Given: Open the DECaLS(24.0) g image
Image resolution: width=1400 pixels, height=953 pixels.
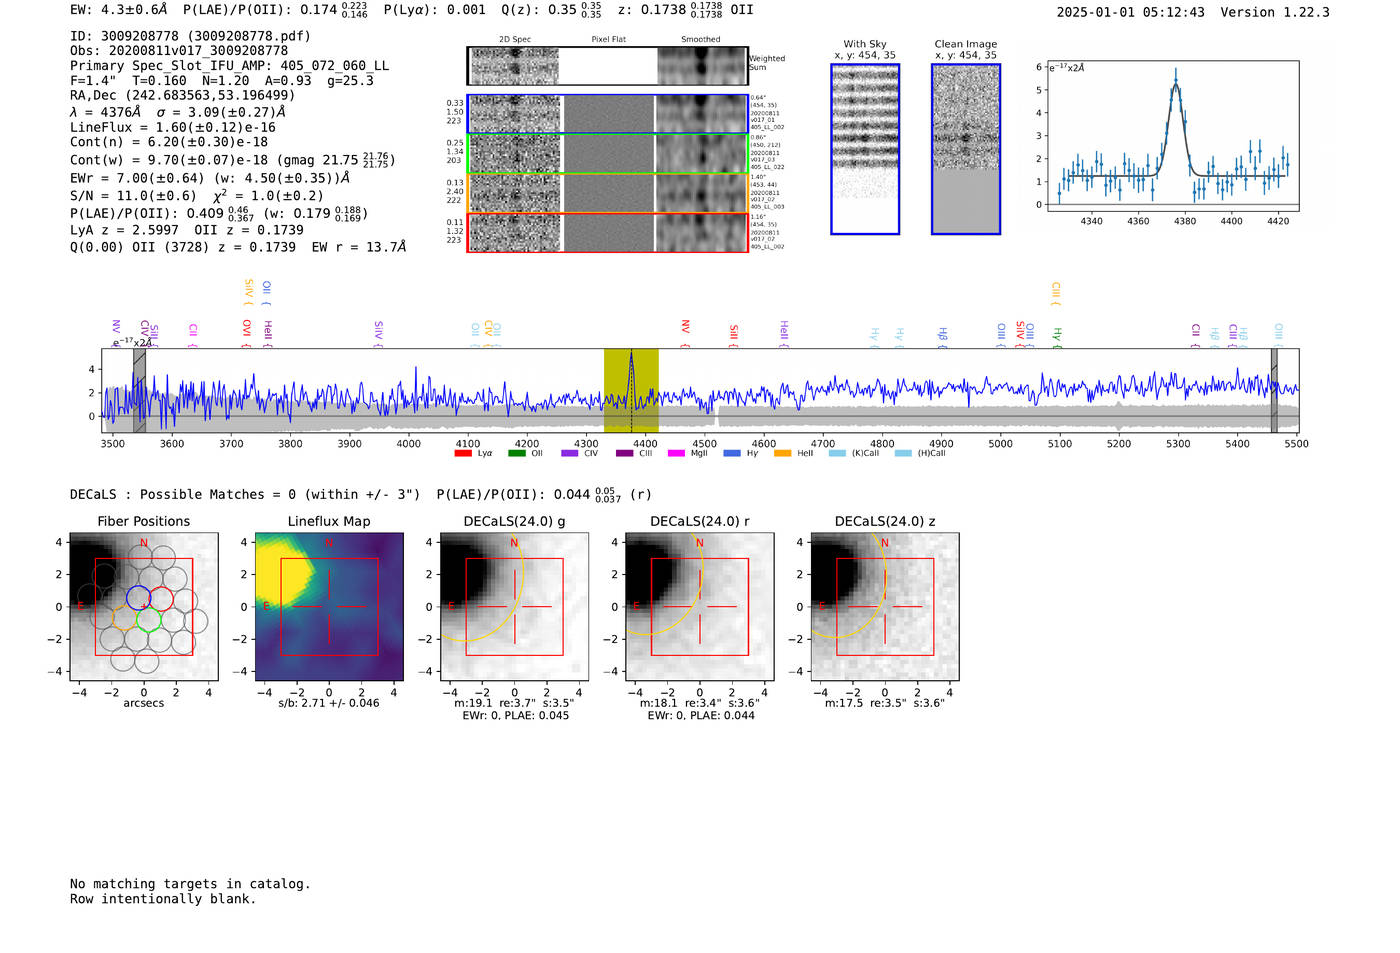Looking at the screenshot, I should [514, 606].
